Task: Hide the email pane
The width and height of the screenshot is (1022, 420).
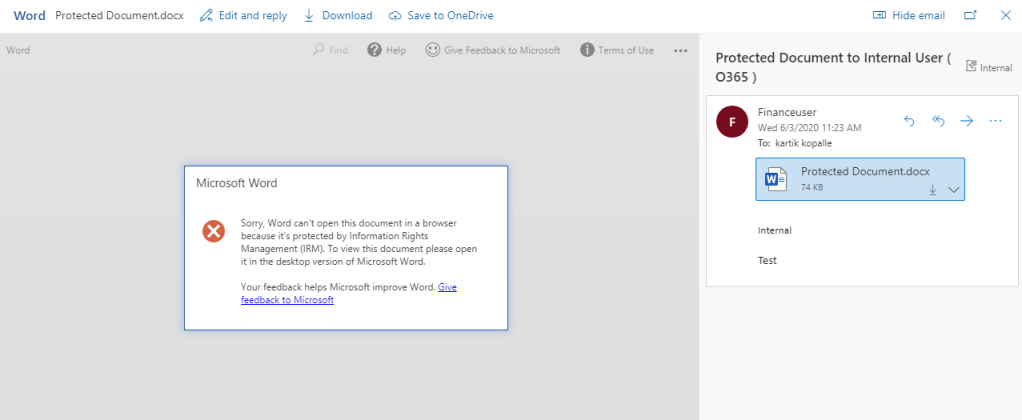Action: [909, 16]
